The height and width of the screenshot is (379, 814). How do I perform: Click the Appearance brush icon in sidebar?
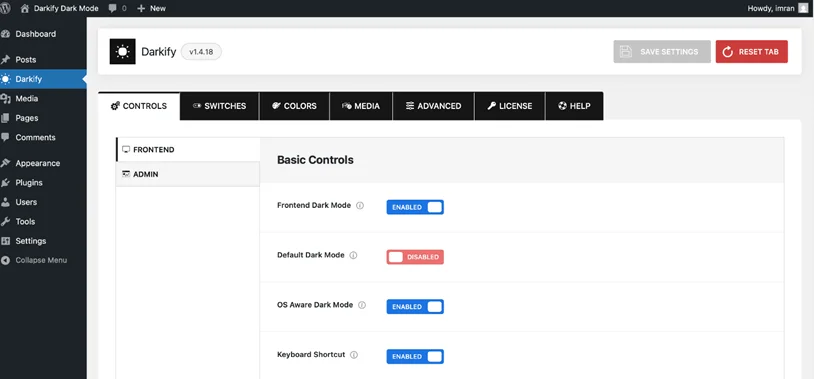[5, 163]
